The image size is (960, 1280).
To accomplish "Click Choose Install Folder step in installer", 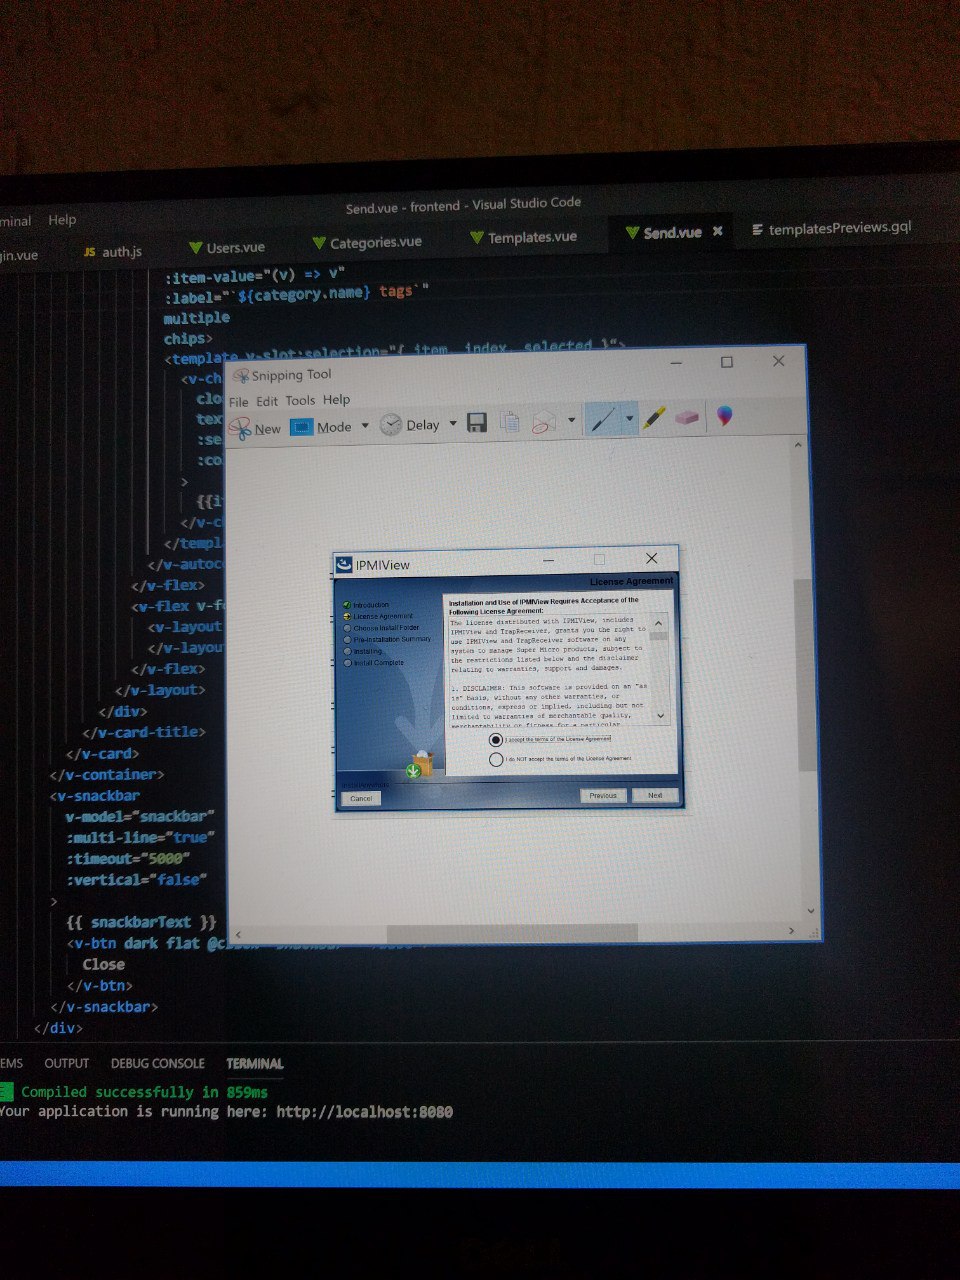I will (386, 628).
